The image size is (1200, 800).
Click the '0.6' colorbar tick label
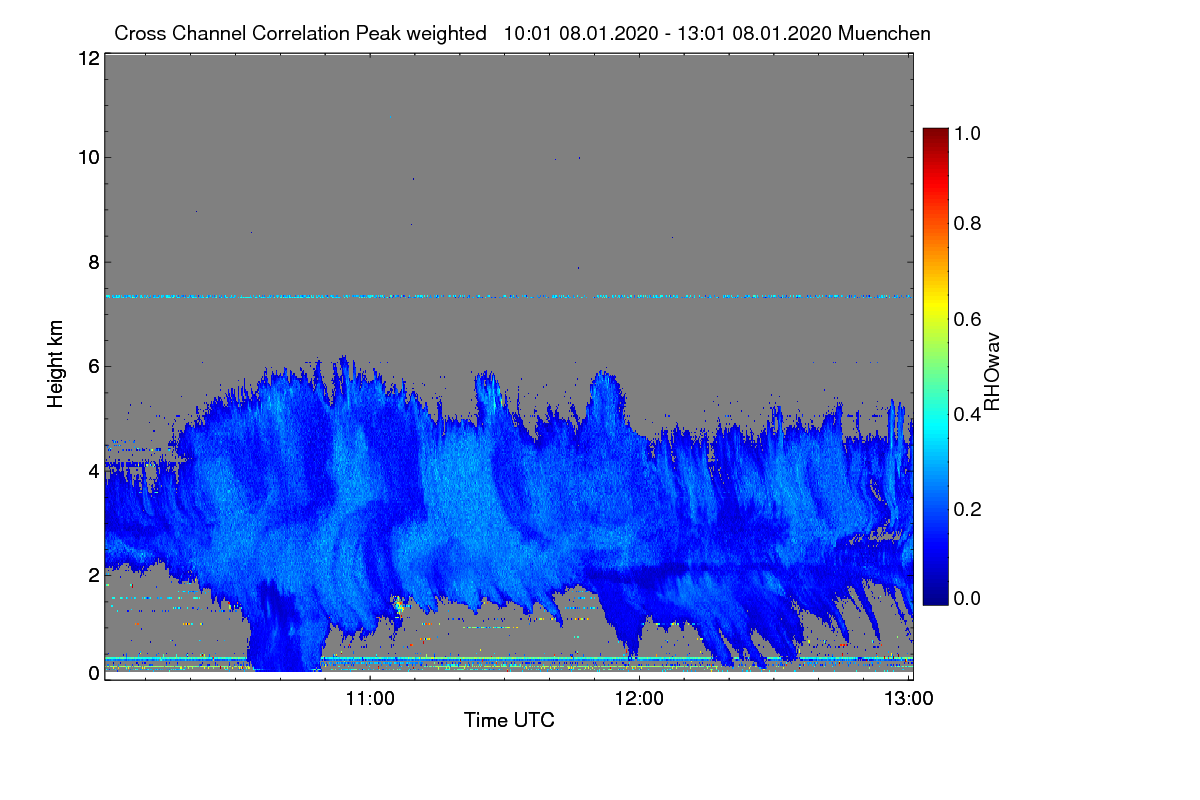pyautogui.click(x=968, y=318)
